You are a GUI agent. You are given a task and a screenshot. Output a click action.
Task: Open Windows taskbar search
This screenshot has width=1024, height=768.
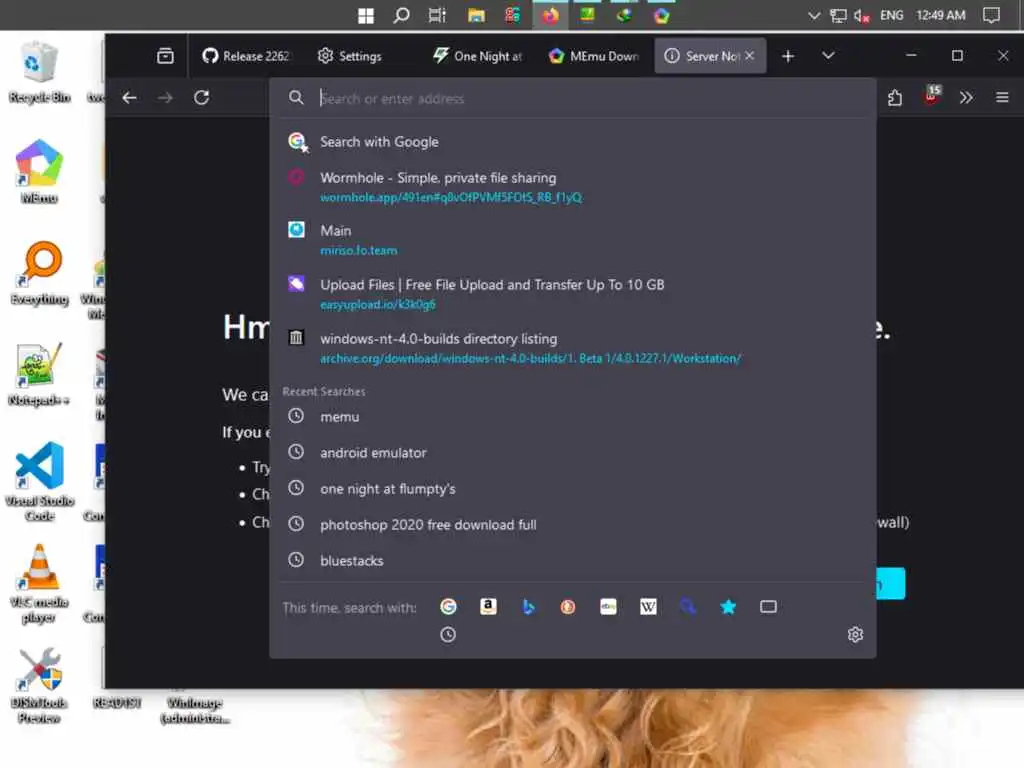402,16
